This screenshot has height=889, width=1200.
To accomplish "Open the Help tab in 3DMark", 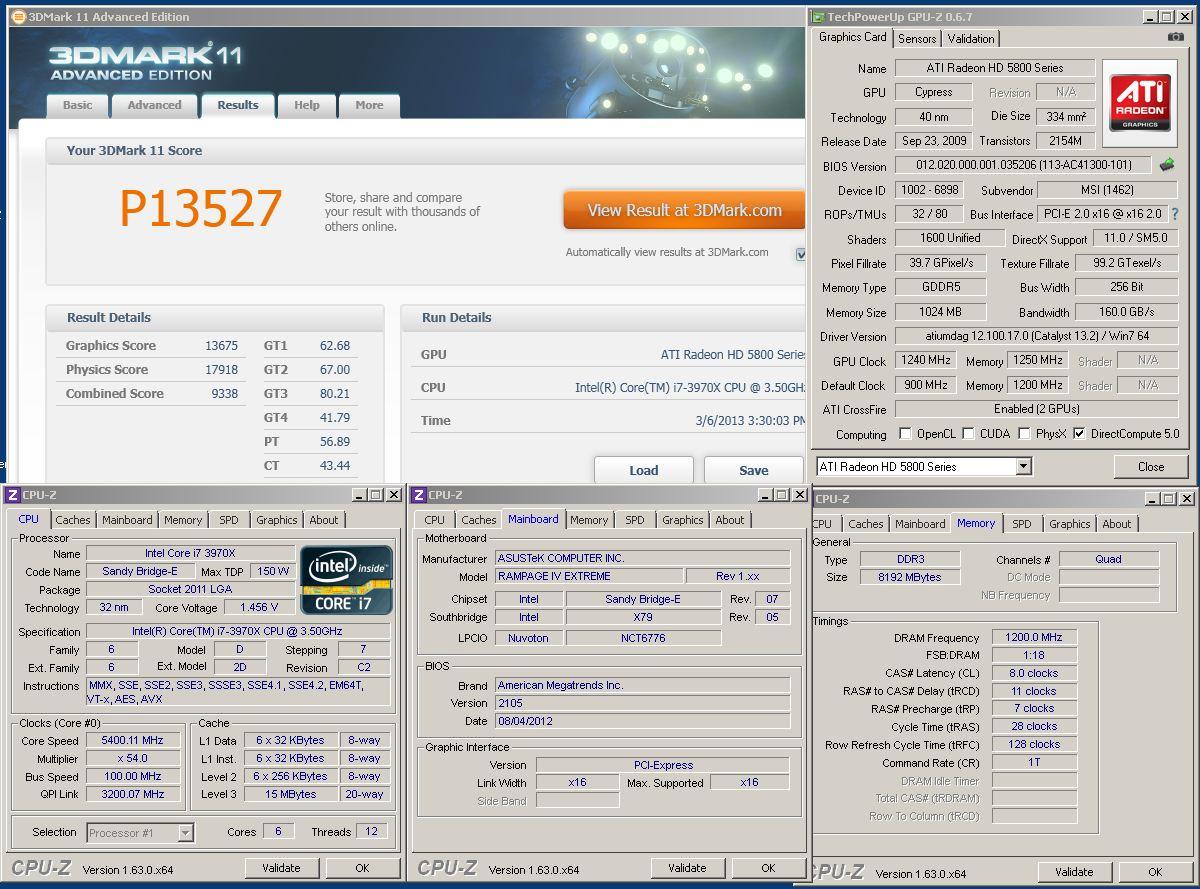I will [307, 105].
